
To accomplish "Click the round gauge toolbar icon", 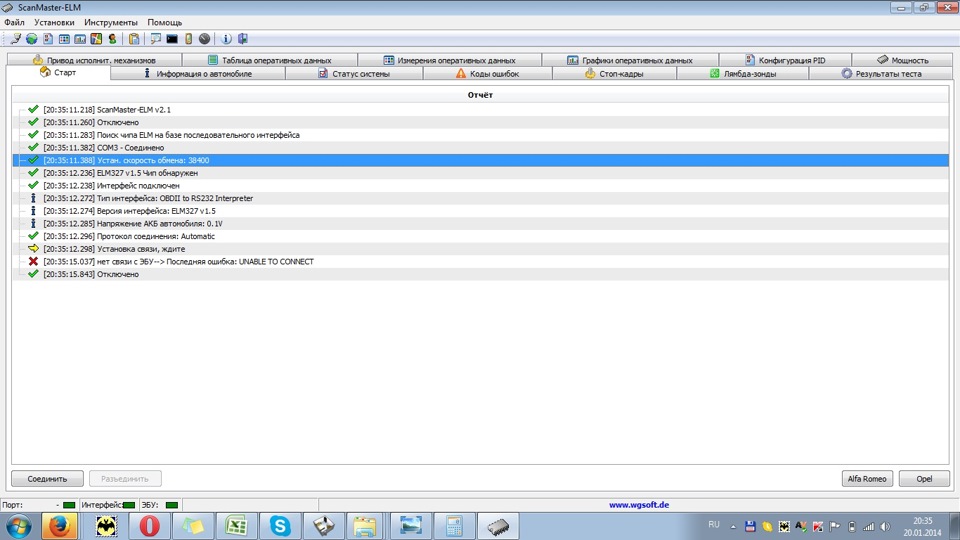I will (x=204, y=39).
